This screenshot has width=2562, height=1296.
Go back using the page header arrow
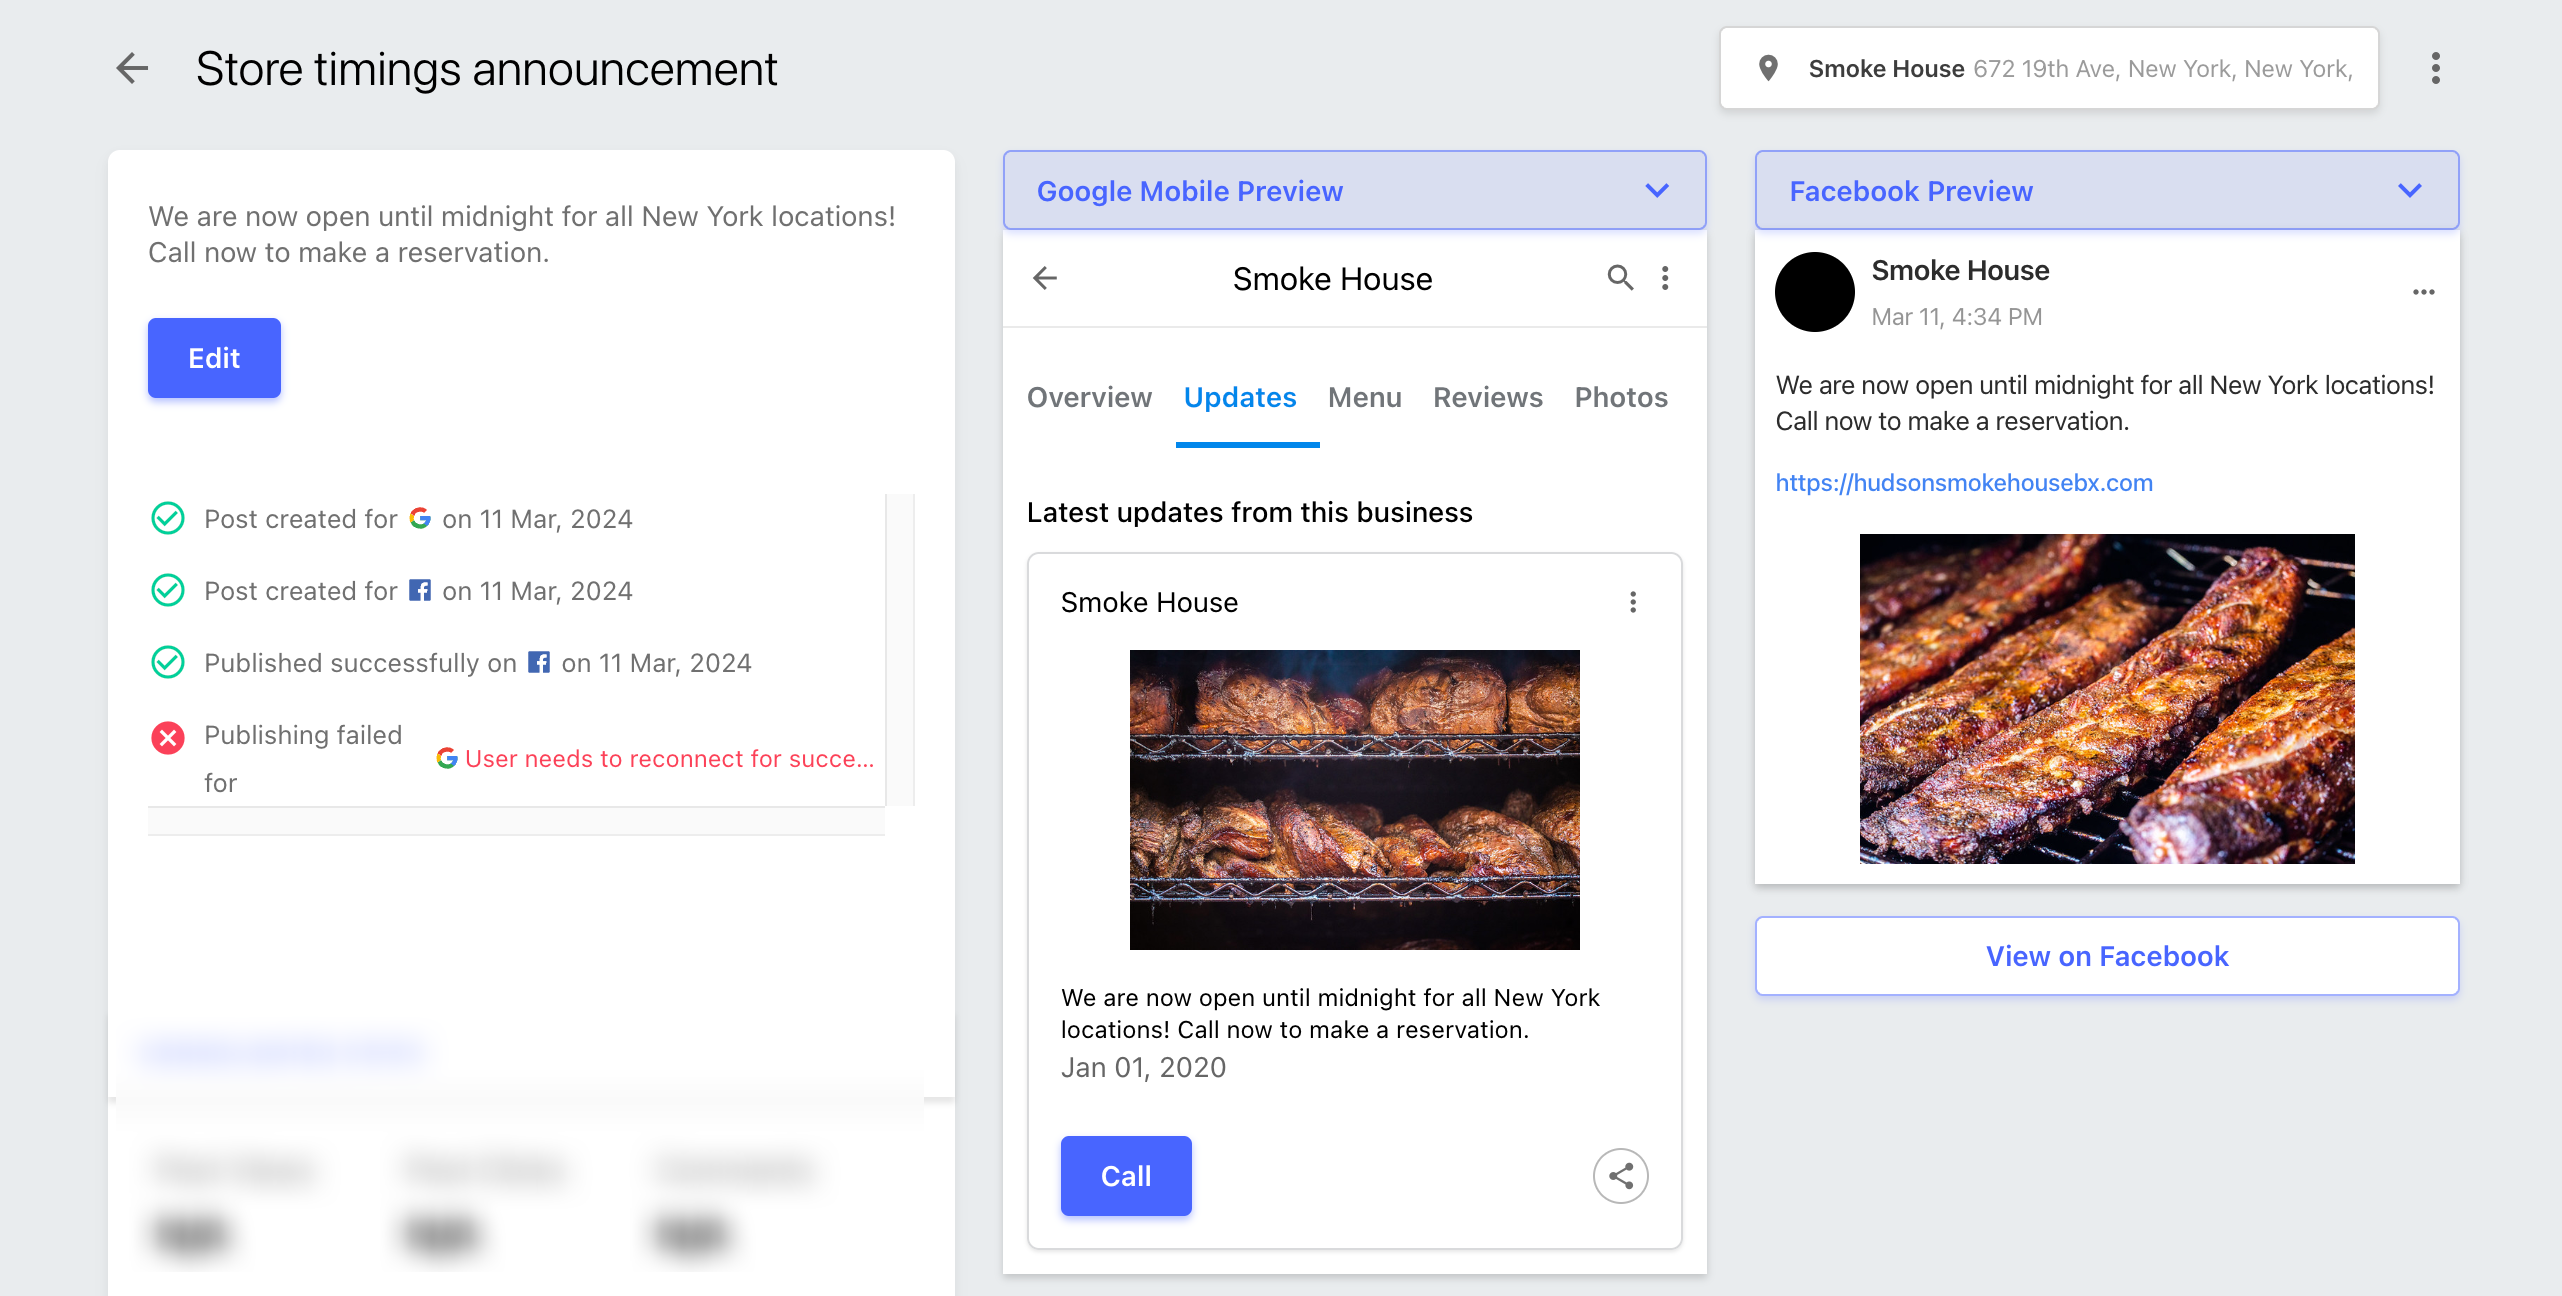pyautogui.click(x=132, y=68)
